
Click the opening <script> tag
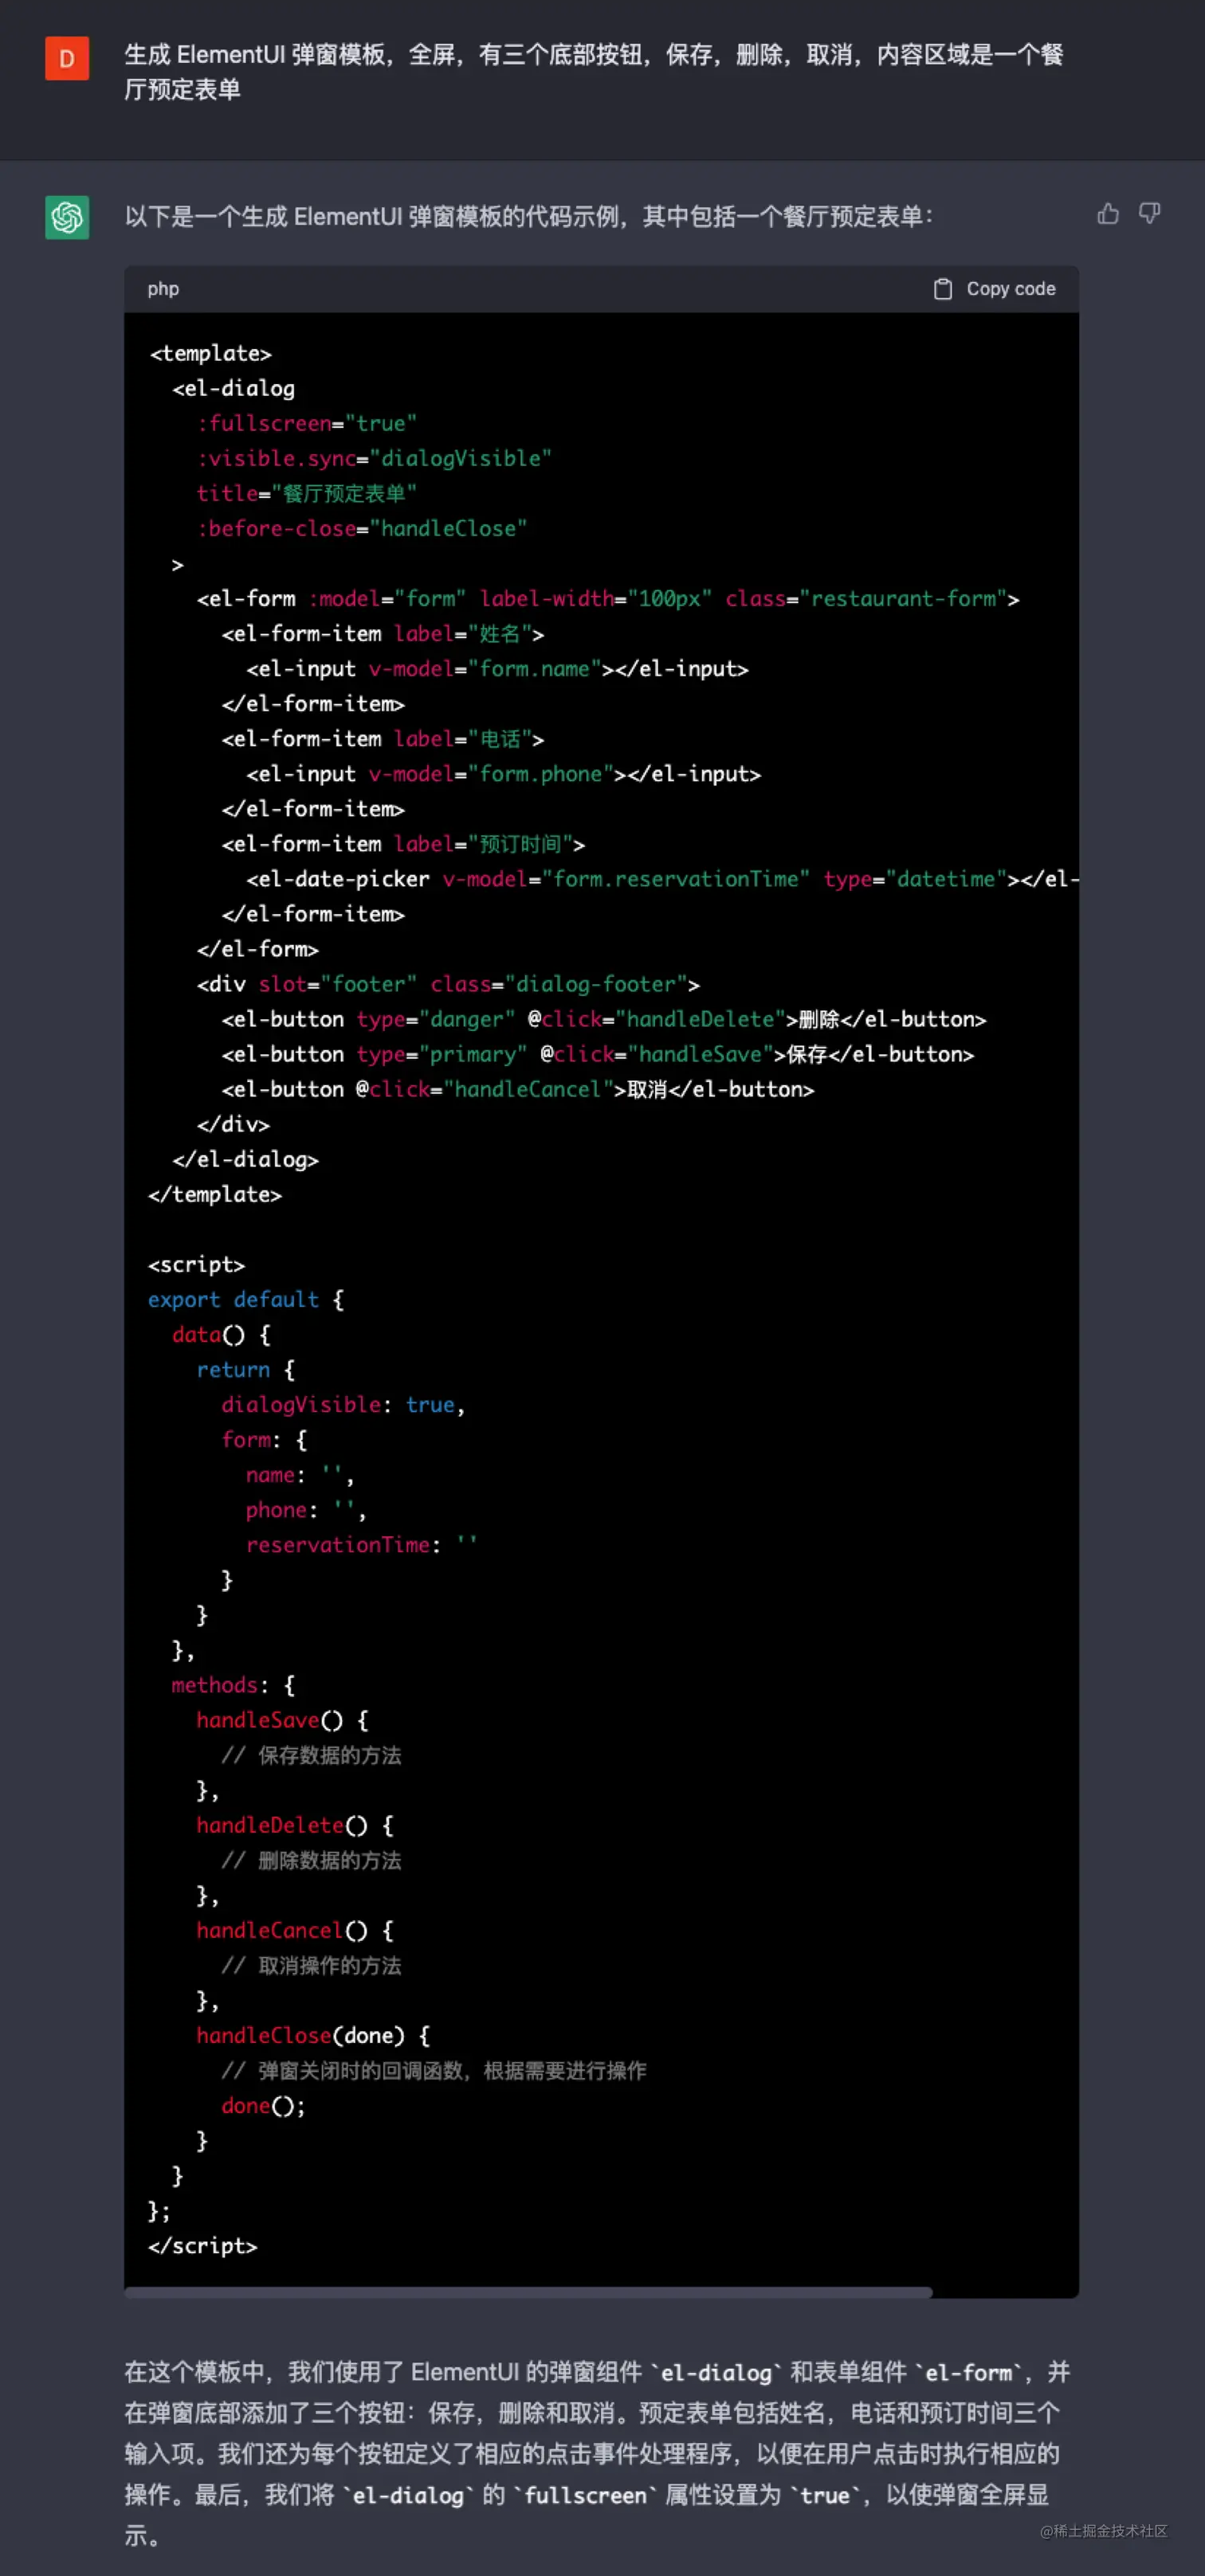196,1264
